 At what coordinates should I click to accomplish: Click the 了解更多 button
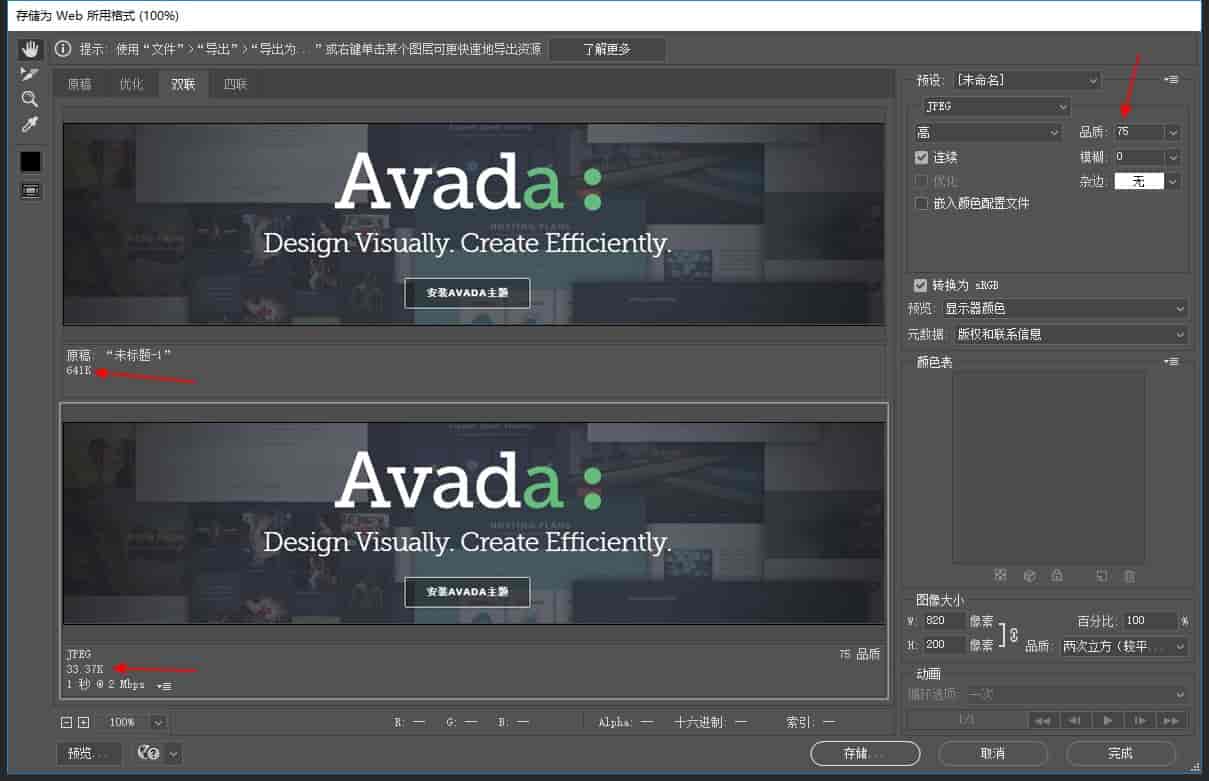pyautogui.click(x=607, y=49)
